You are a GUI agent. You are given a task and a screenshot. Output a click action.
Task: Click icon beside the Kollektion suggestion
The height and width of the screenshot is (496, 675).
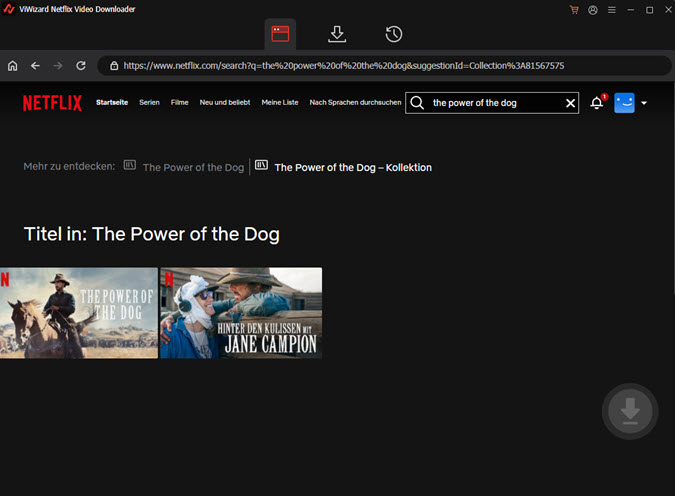[261, 165]
